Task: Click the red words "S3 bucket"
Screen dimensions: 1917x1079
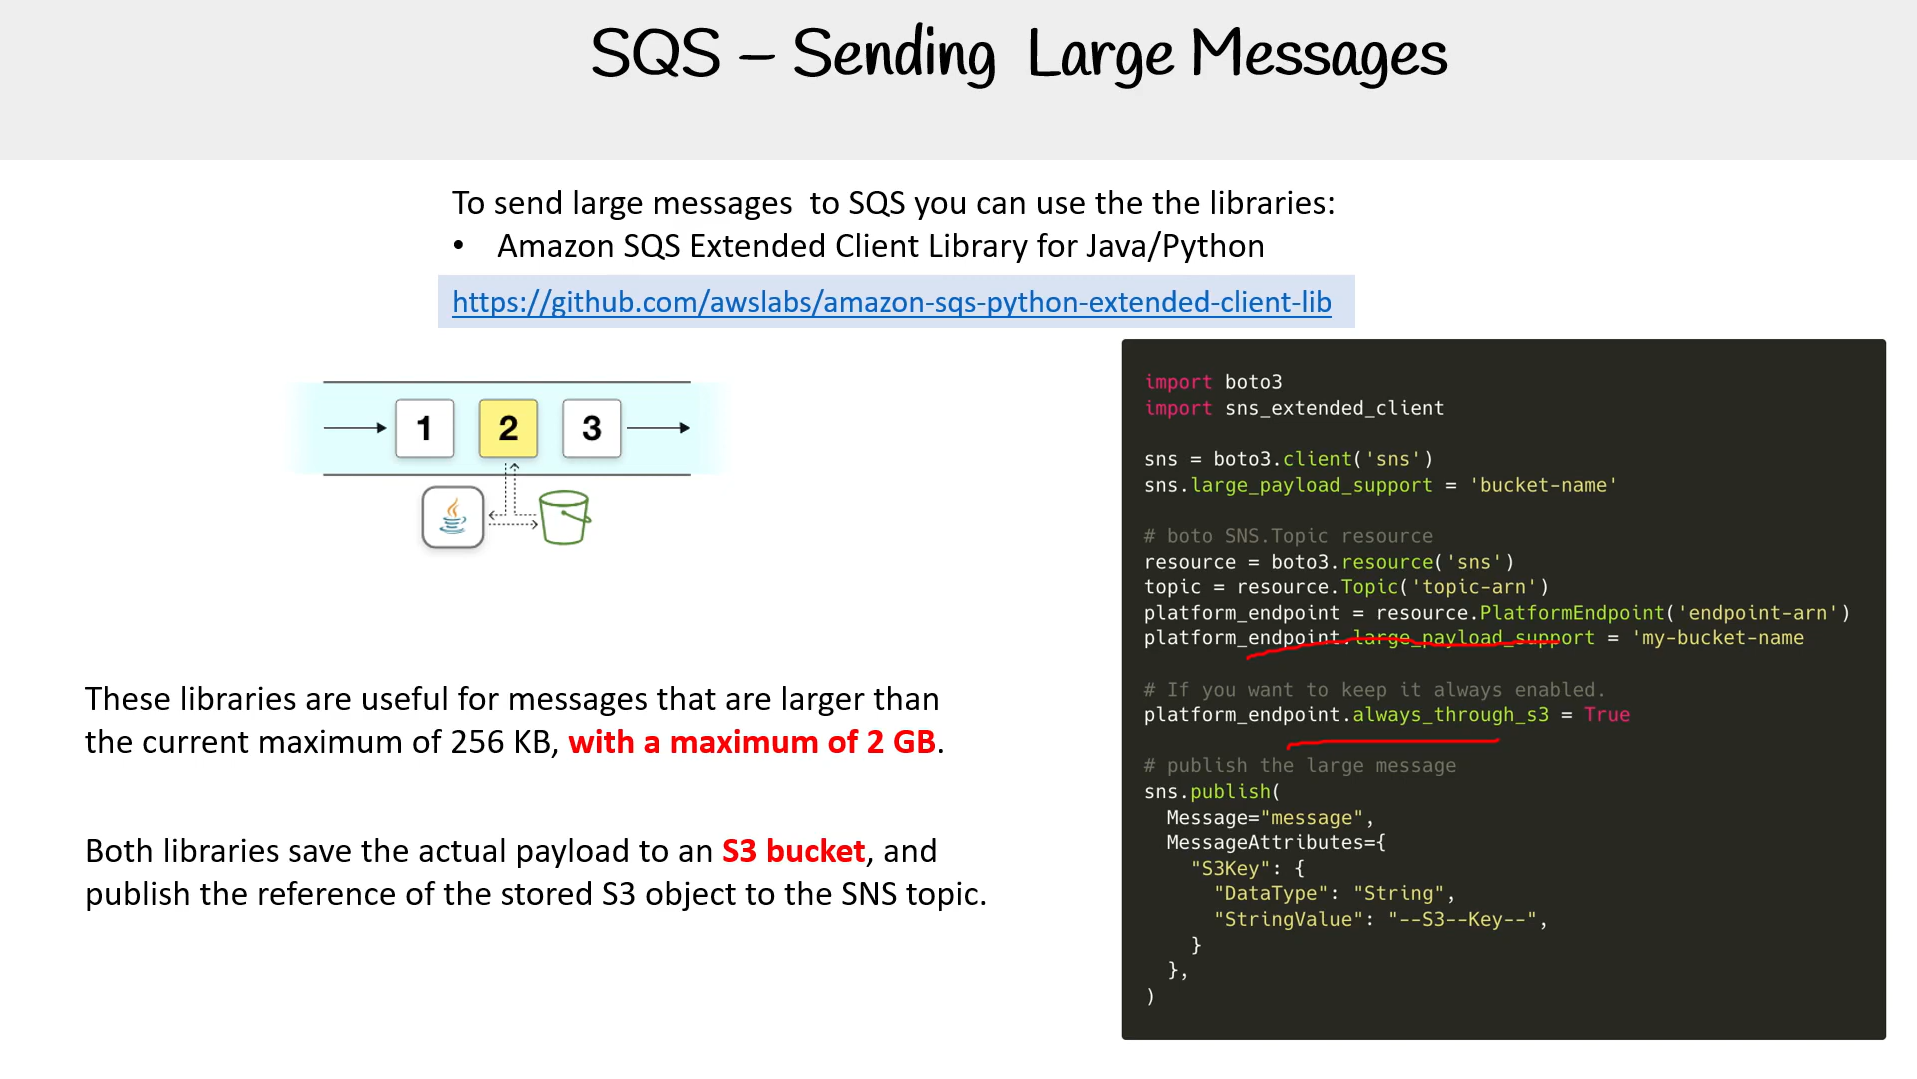Action: (x=793, y=851)
